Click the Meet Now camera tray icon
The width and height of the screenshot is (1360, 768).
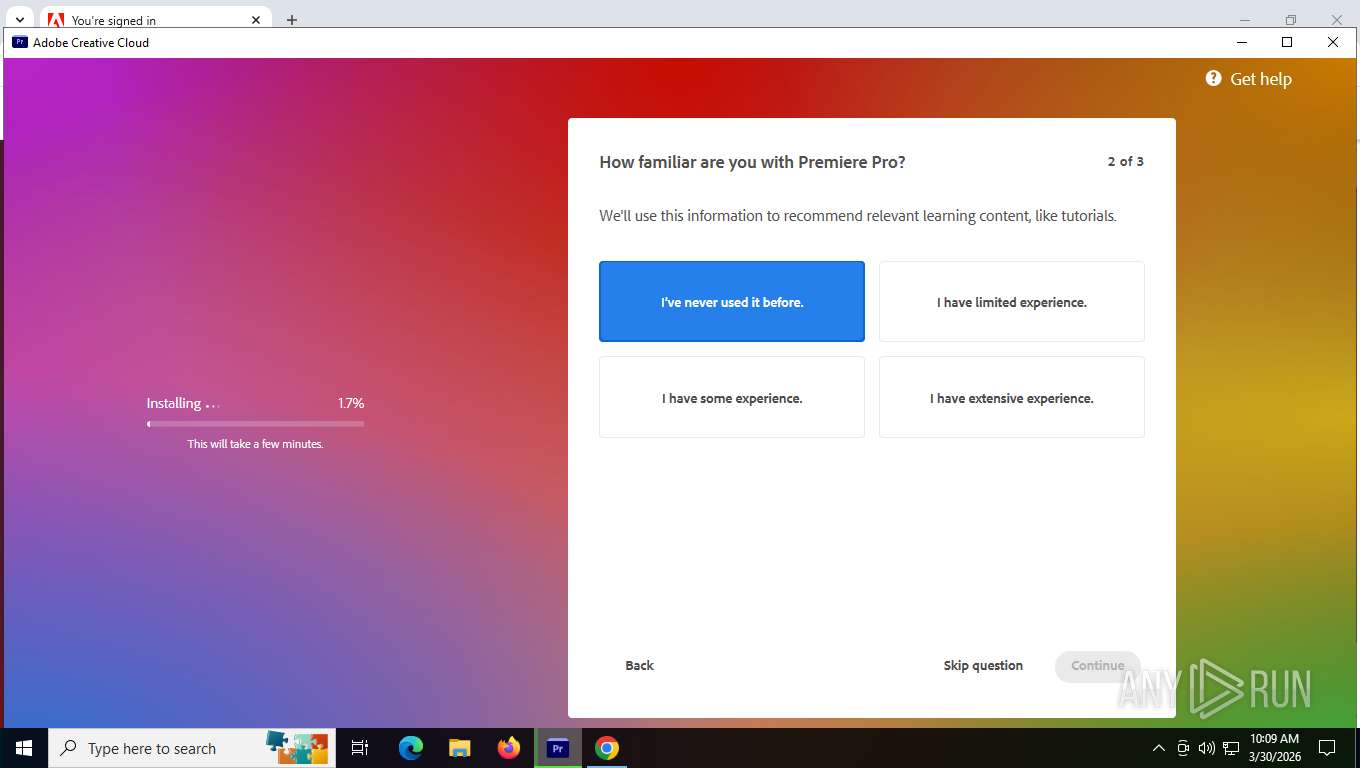click(1183, 748)
